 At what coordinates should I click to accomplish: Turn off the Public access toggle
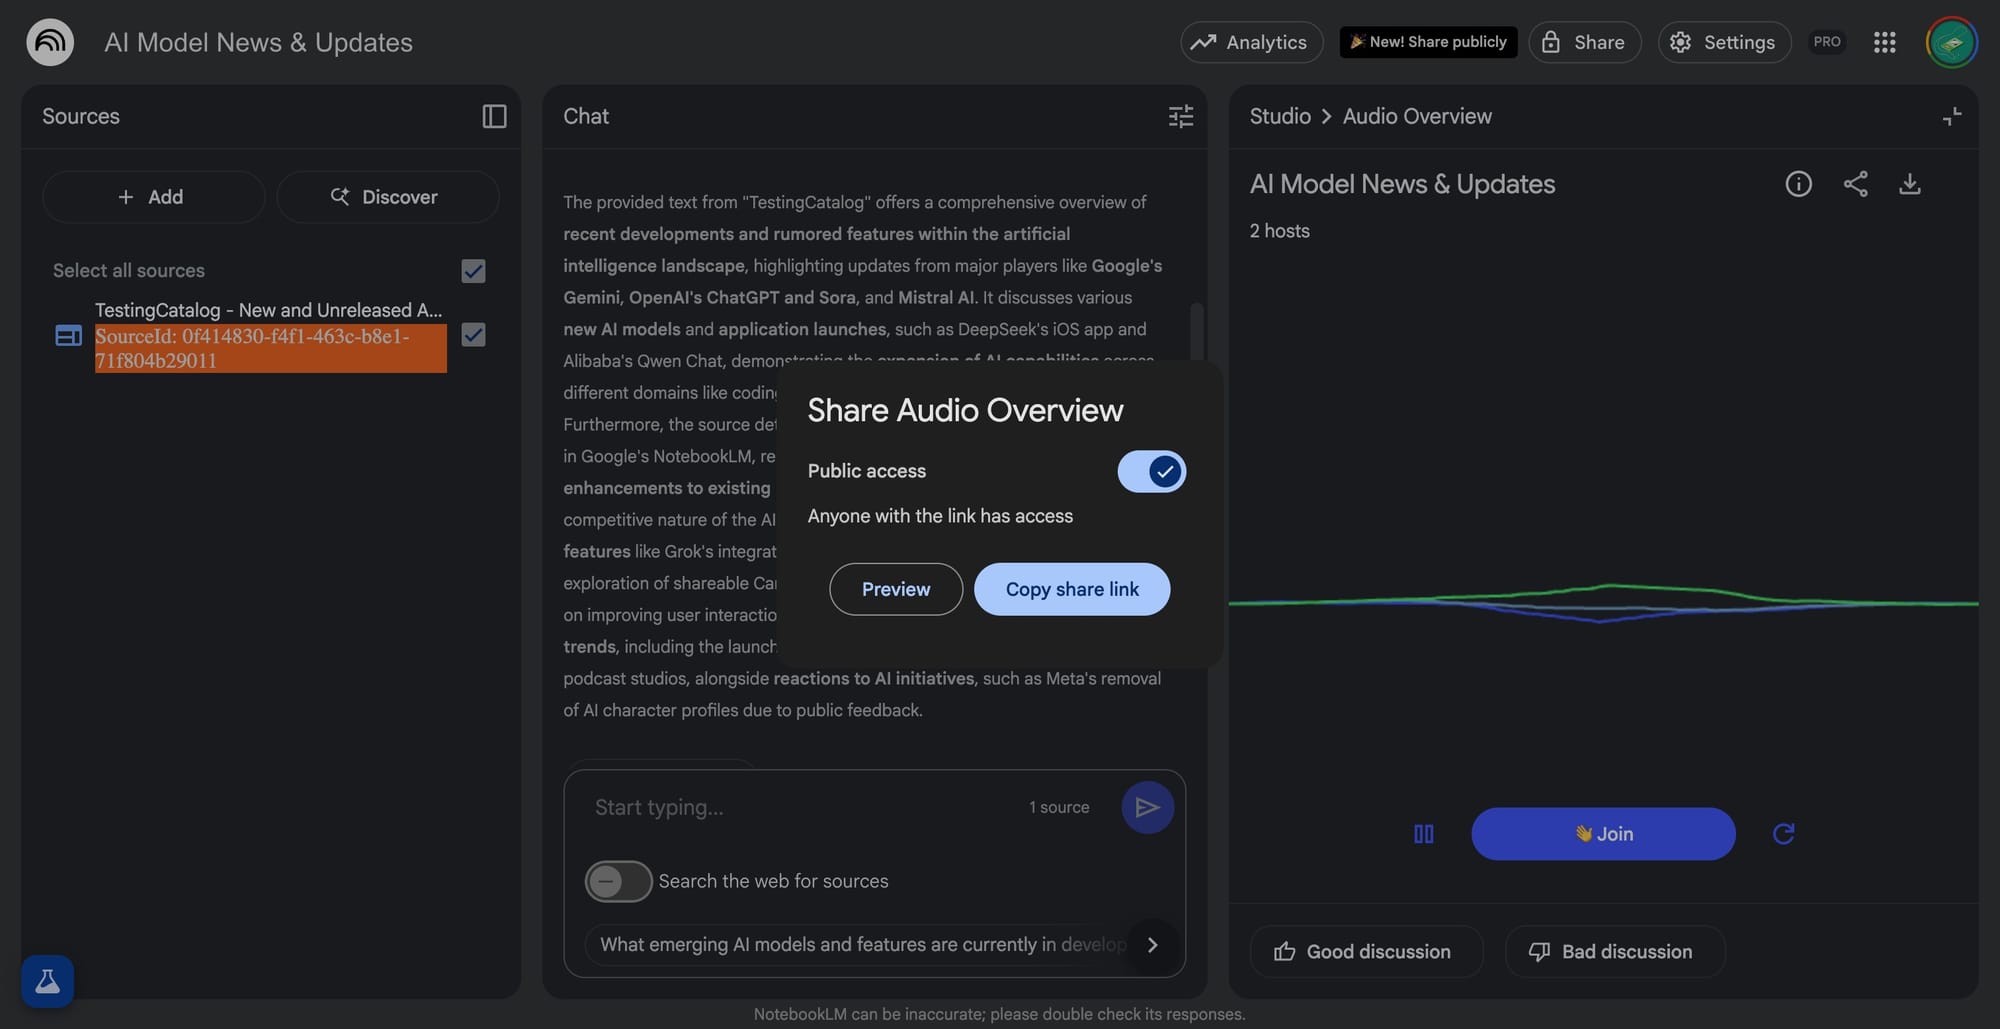(x=1151, y=472)
